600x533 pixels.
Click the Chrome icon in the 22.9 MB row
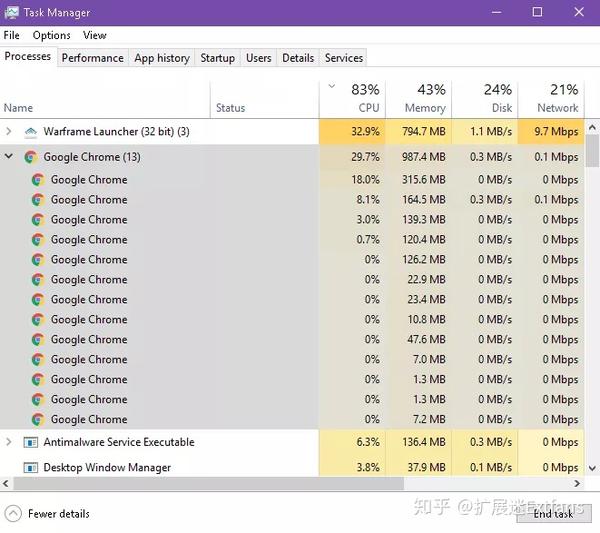click(x=38, y=280)
